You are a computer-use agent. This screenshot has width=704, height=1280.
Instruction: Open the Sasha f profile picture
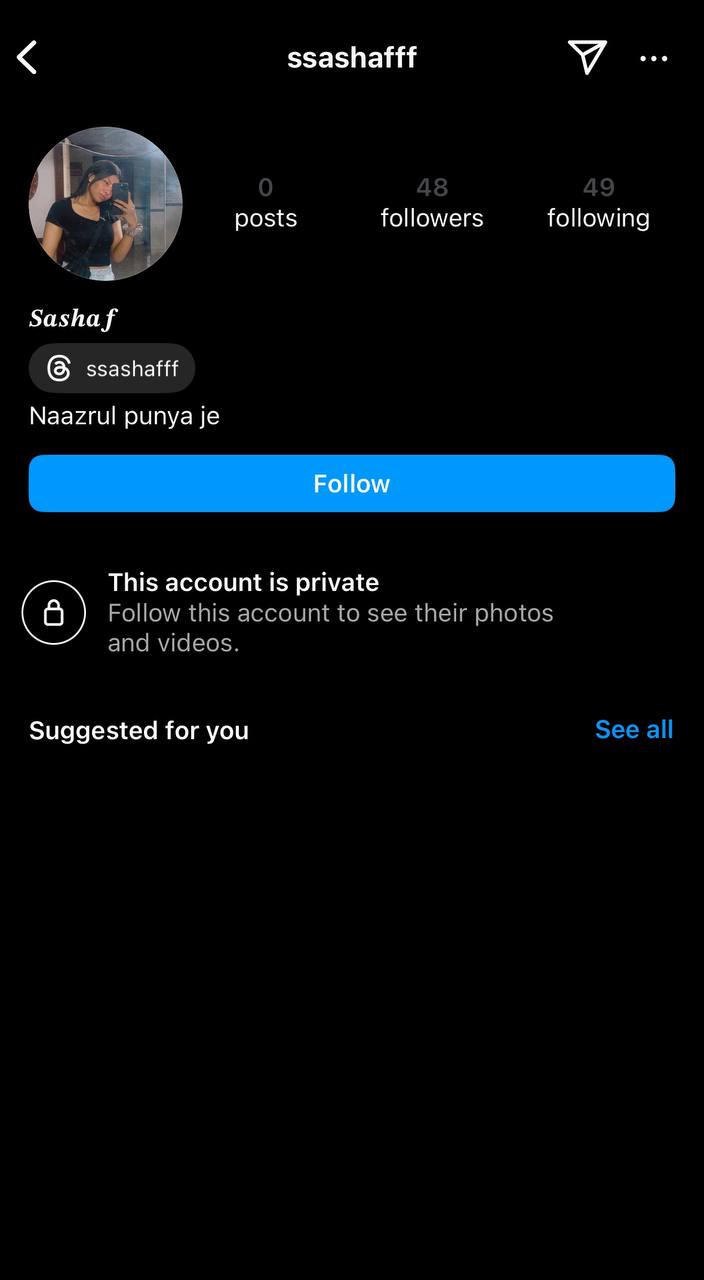[x=106, y=204]
